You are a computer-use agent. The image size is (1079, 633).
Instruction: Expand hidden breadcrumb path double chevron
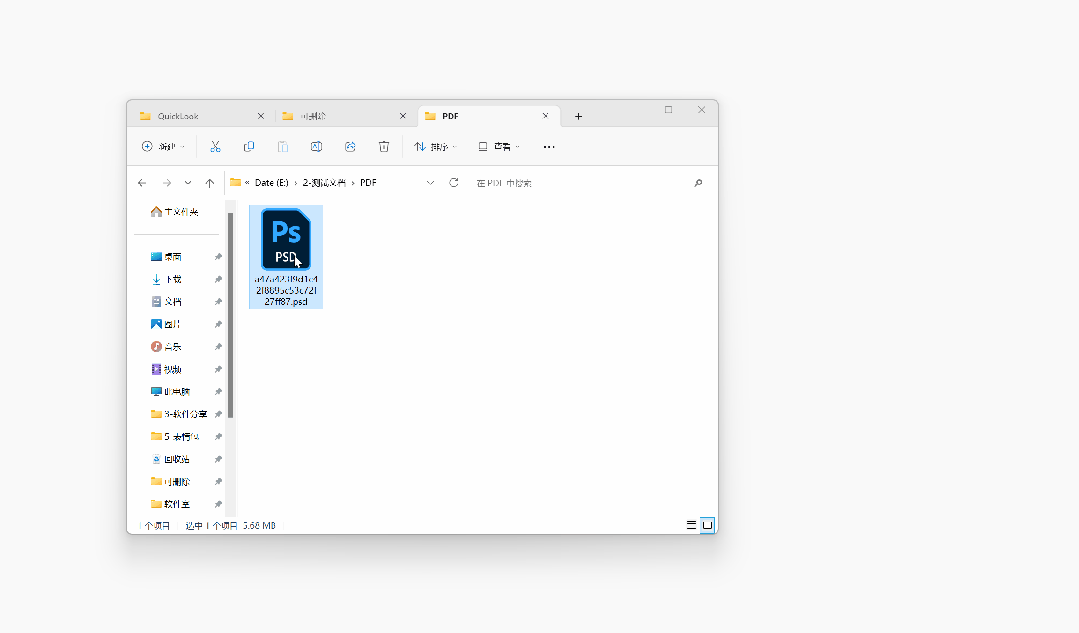click(247, 183)
